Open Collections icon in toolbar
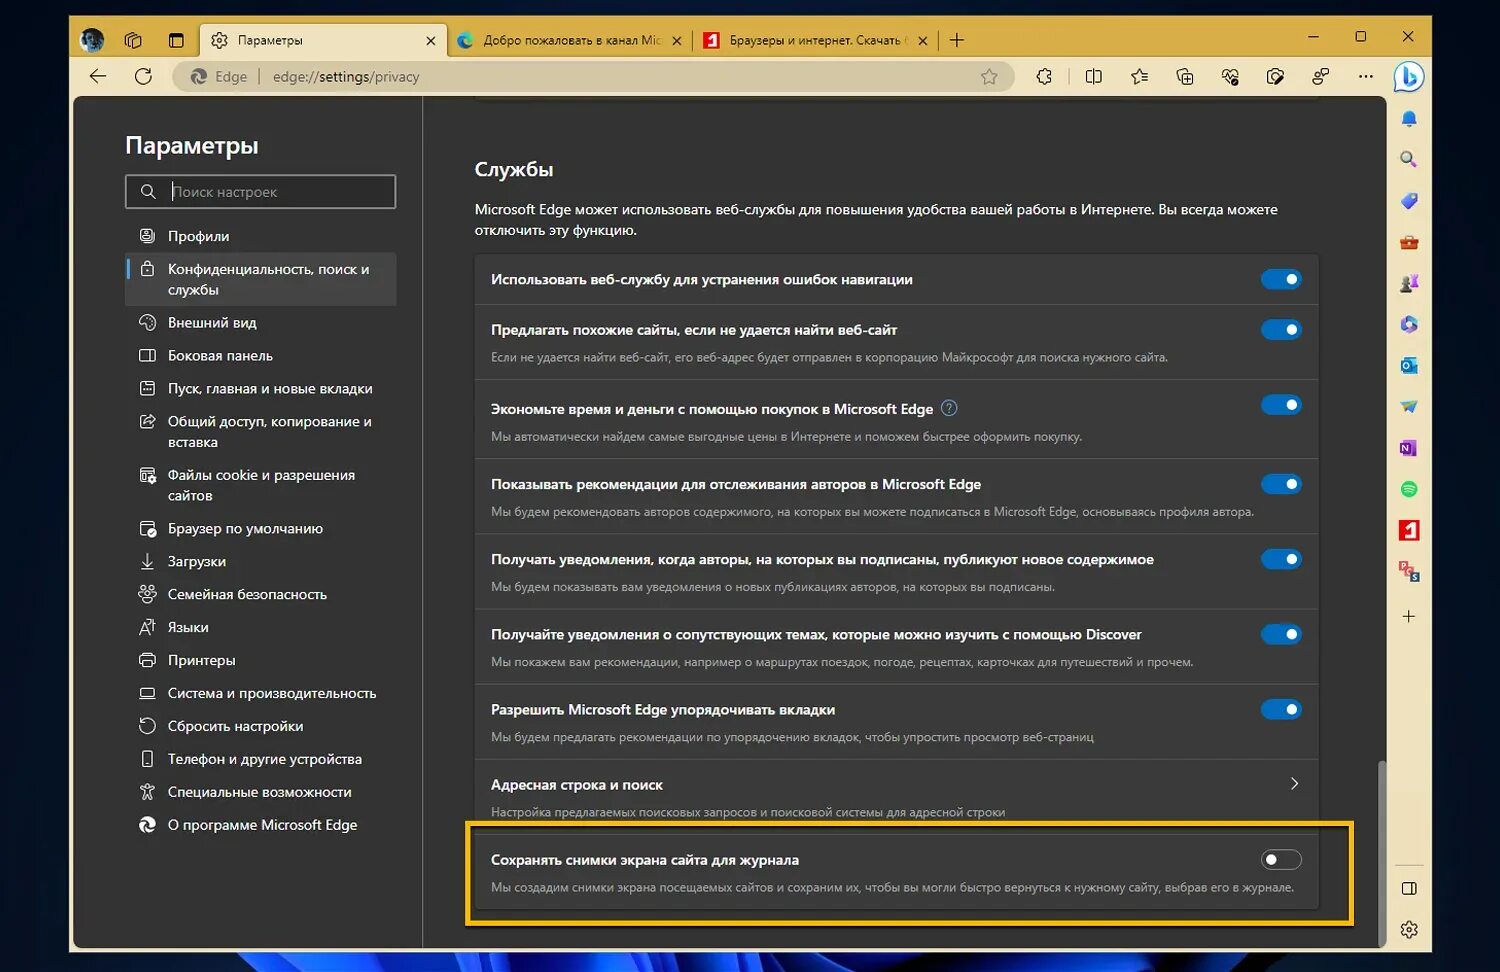Viewport: 1500px width, 972px height. (x=1185, y=76)
